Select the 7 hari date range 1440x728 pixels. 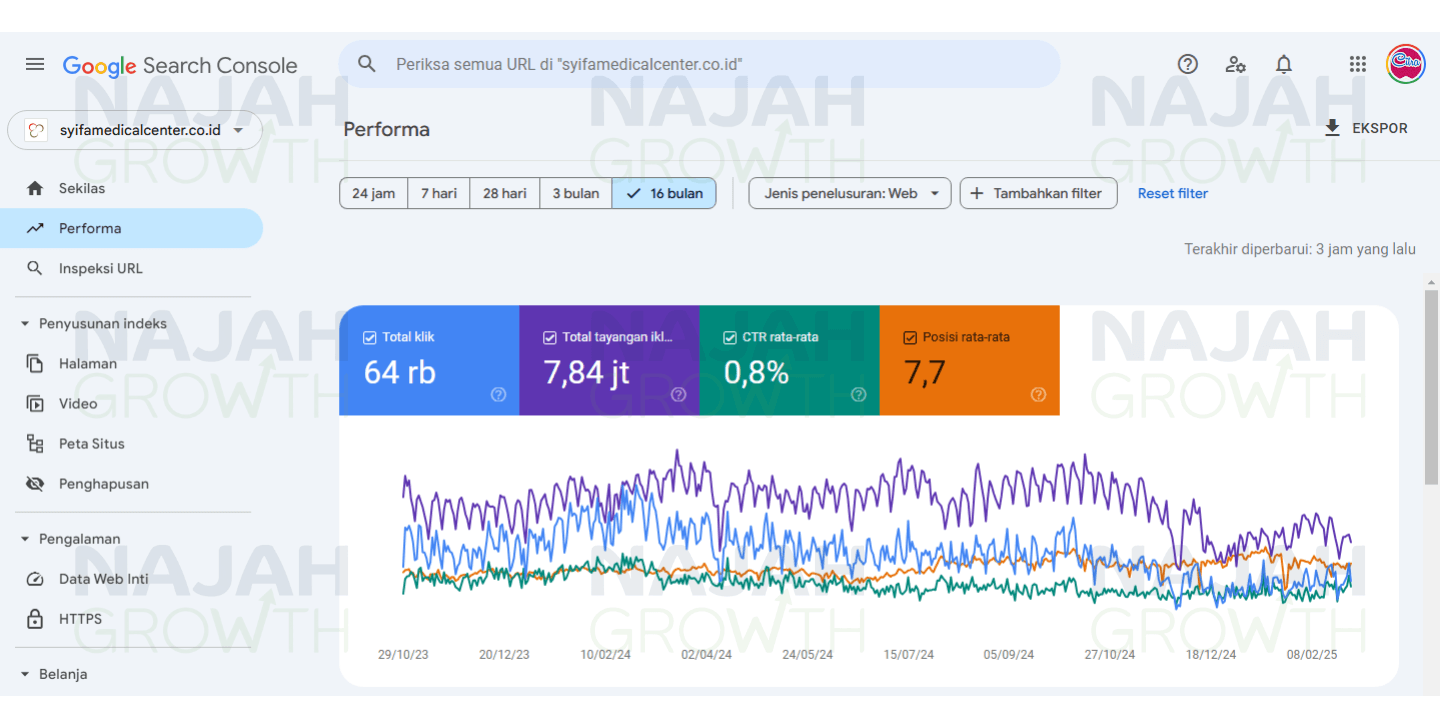(x=439, y=193)
